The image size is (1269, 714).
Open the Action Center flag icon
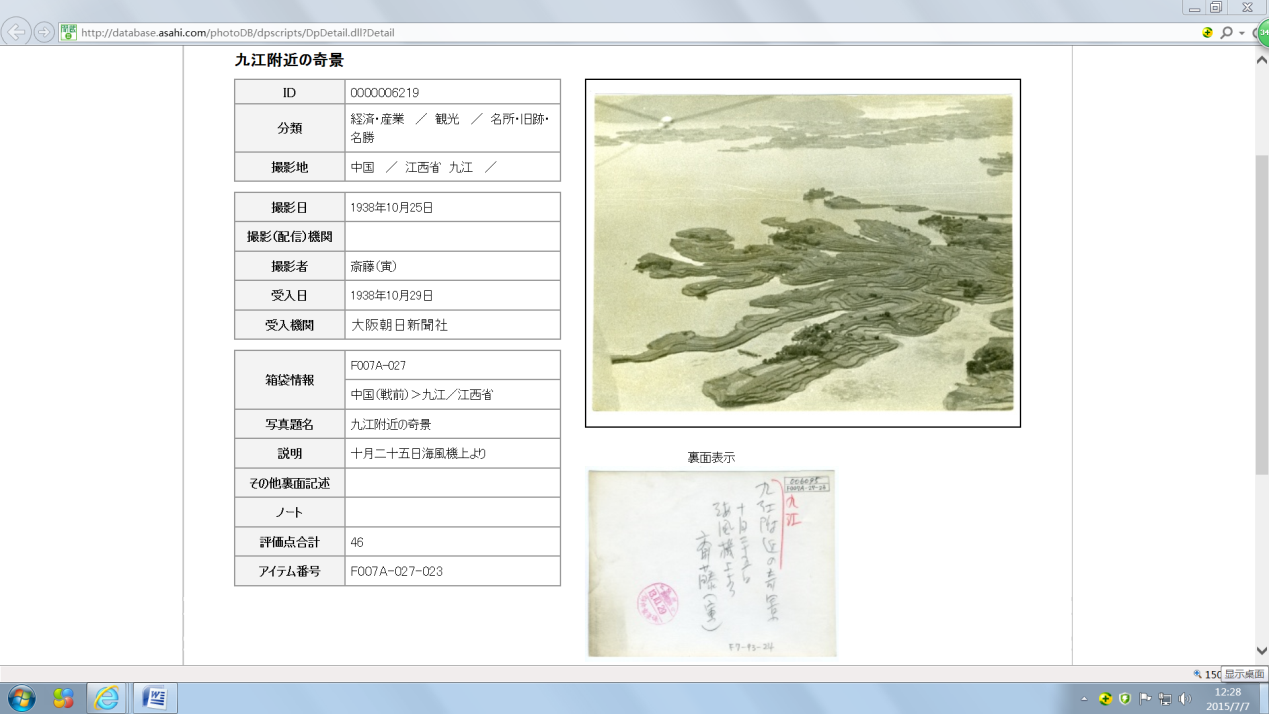pyautogui.click(x=1146, y=699)
